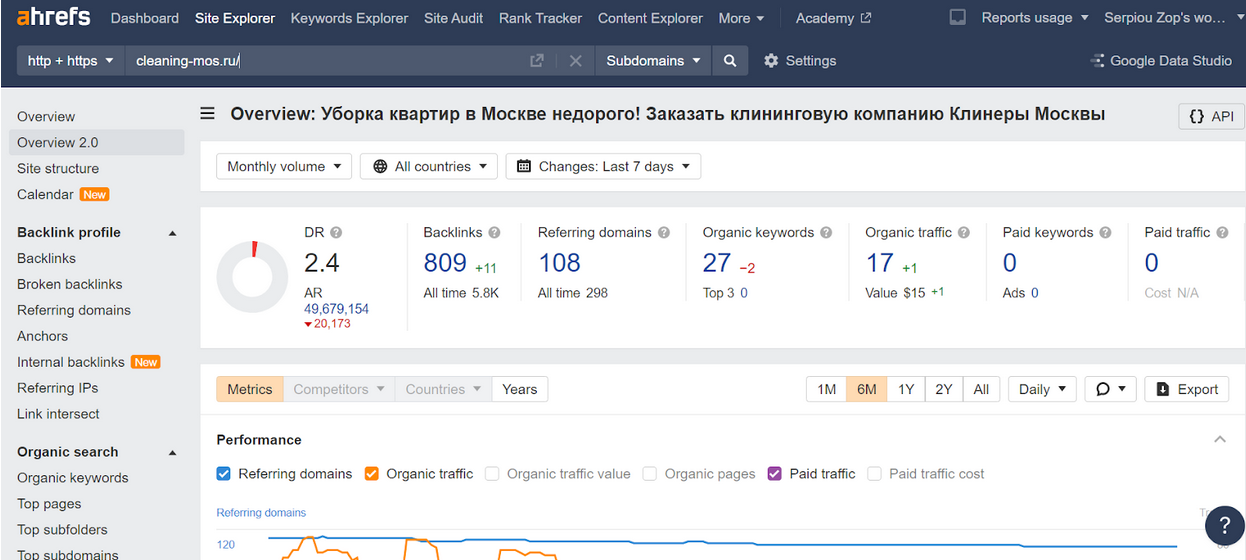Open the chart annotations comment icon
This screenshot has width=1246, height=560.
(1110, 389)
